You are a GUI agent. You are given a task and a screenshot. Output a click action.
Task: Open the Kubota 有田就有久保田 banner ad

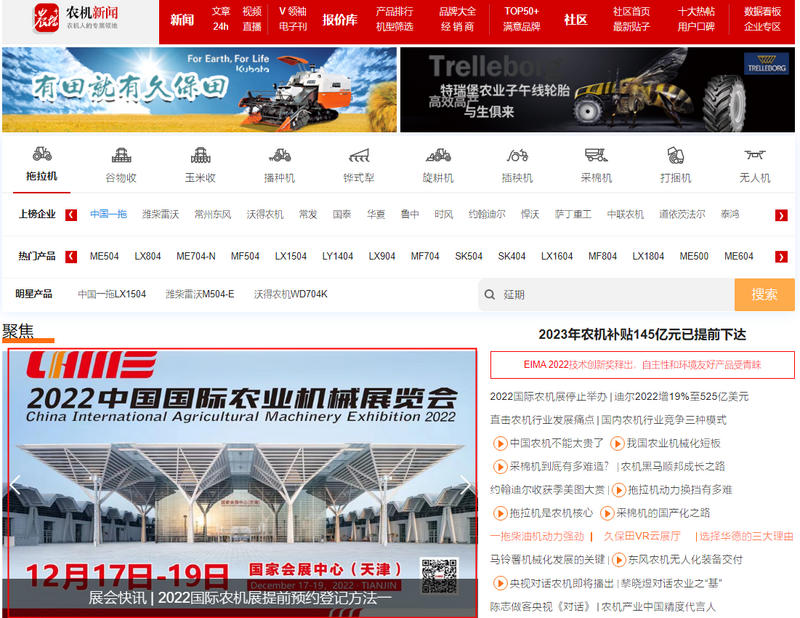click(x=199, y=90)
